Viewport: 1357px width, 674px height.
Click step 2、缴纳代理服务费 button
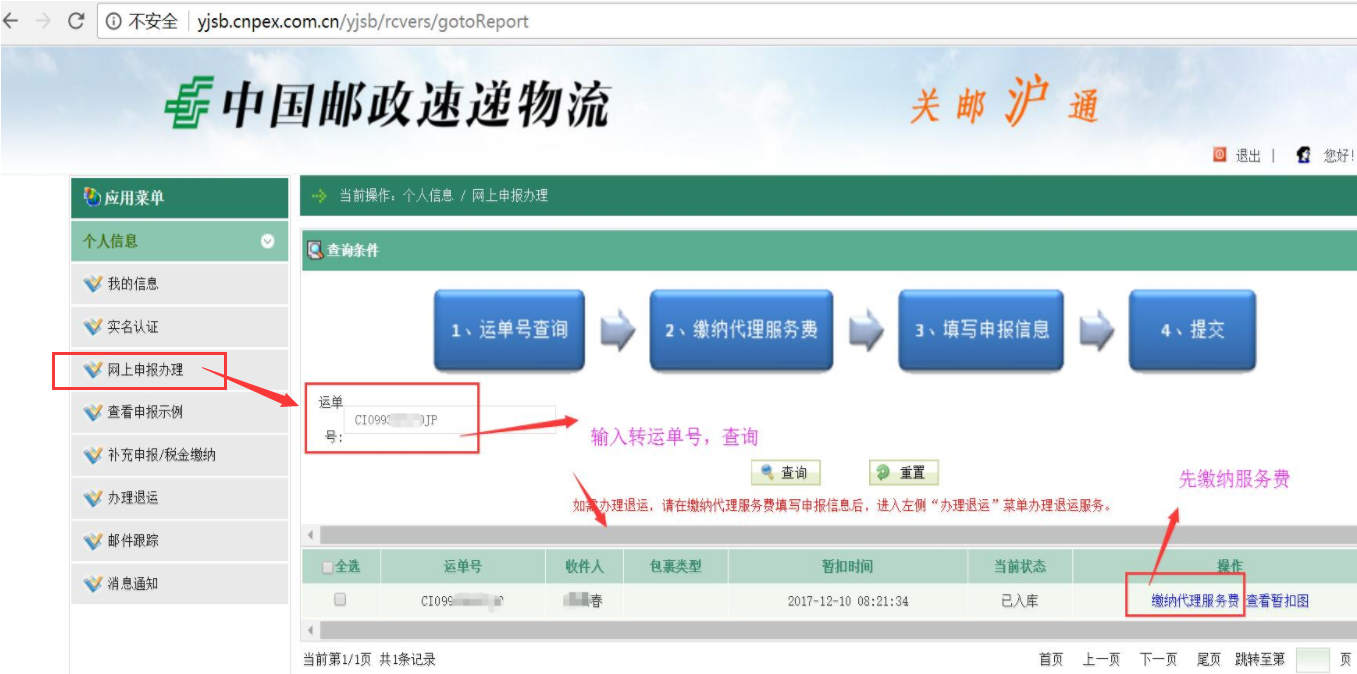(x=741, y=330)
